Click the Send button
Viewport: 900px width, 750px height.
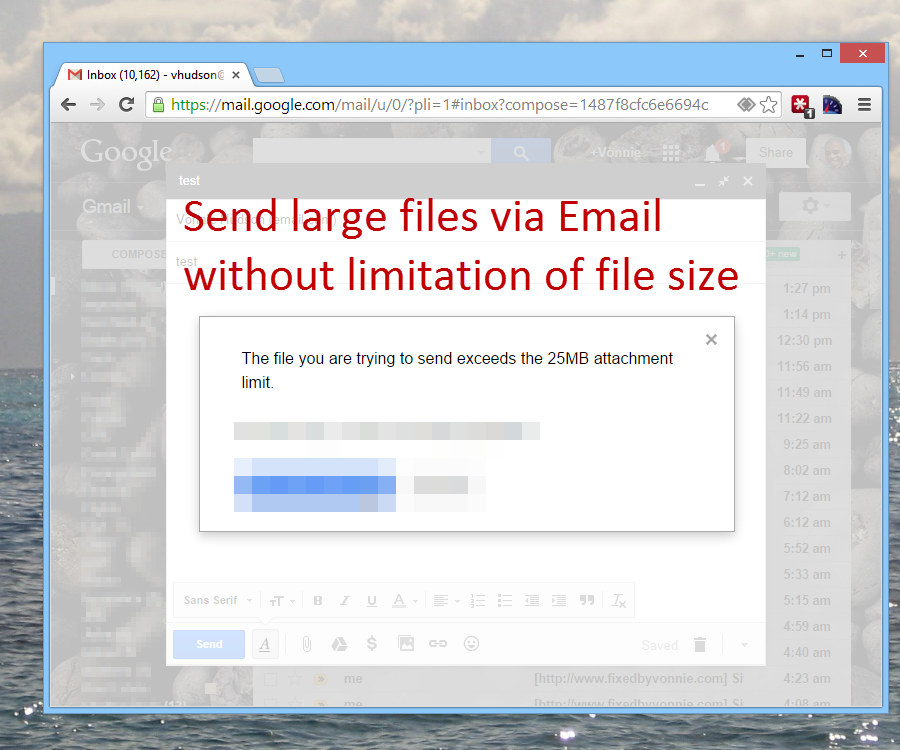pos(208,644)
